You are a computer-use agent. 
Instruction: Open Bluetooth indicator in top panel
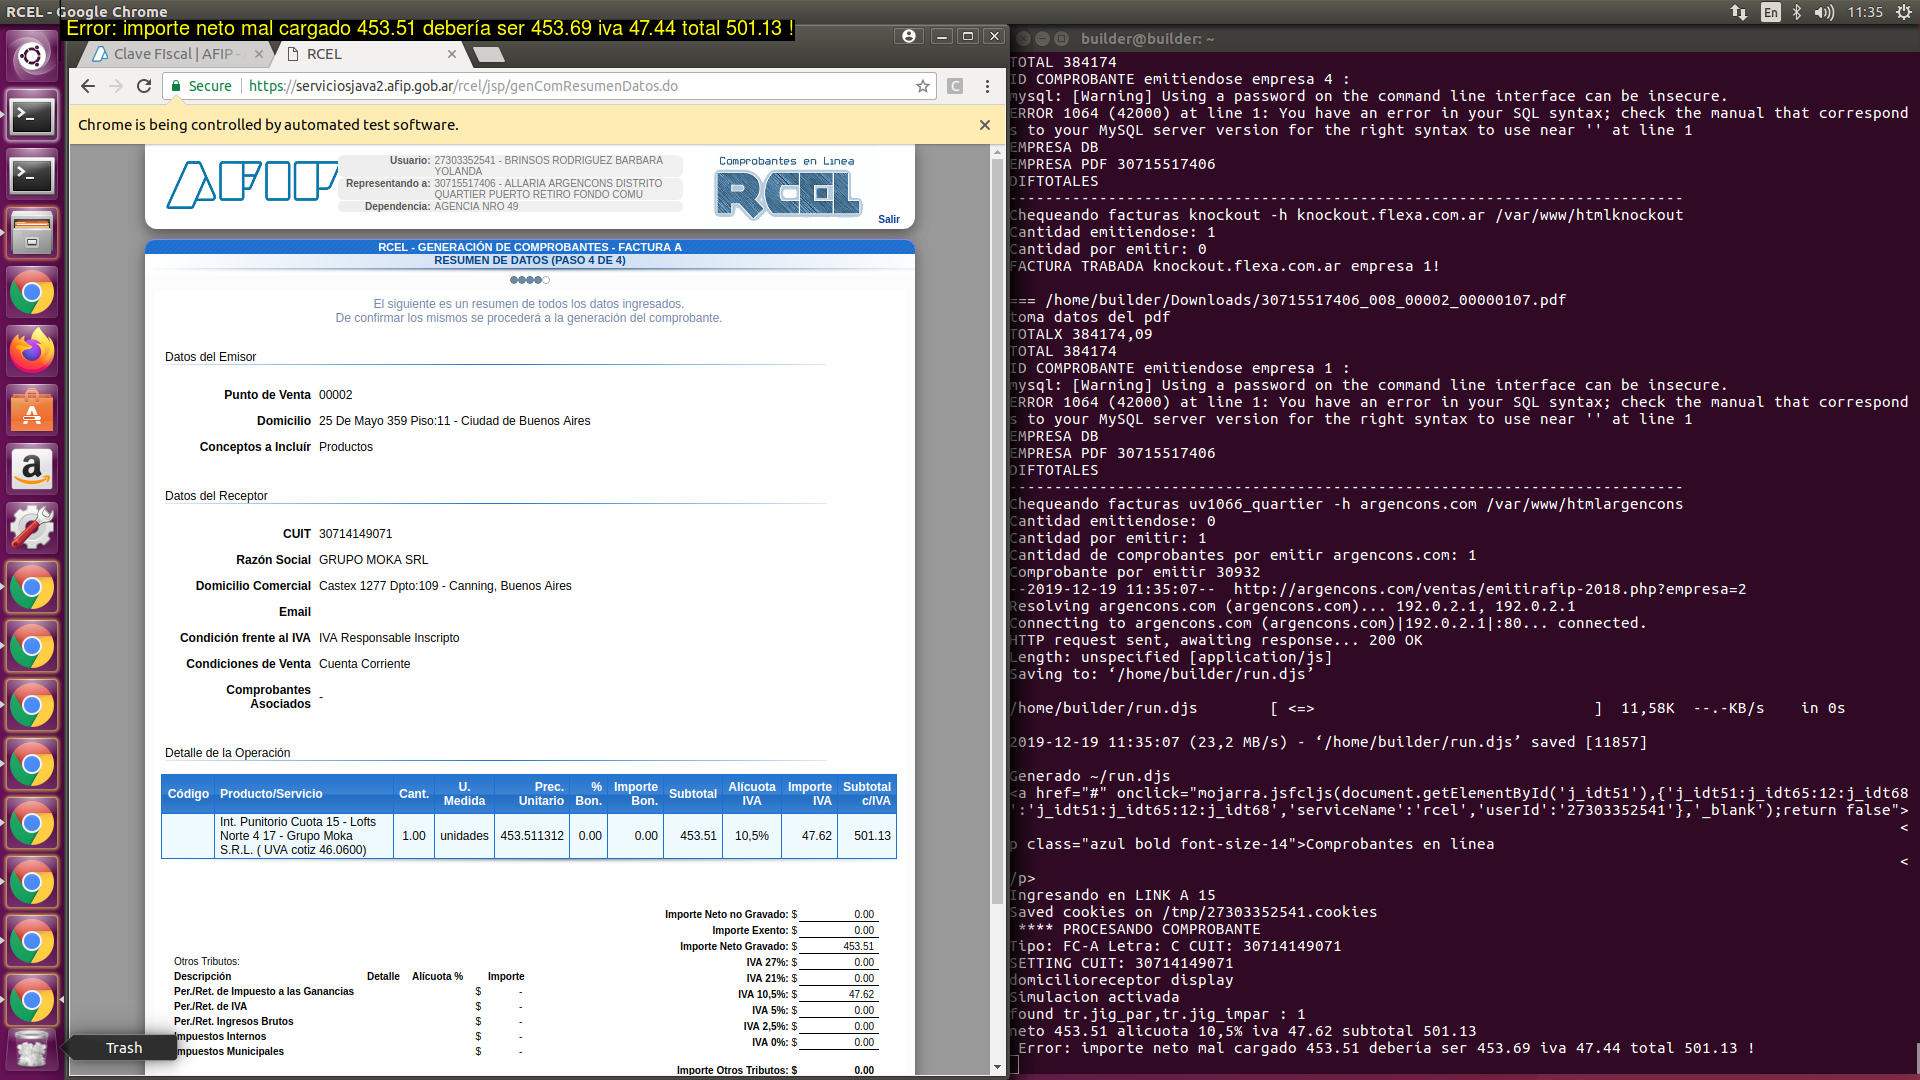[x=1797, y=12]
